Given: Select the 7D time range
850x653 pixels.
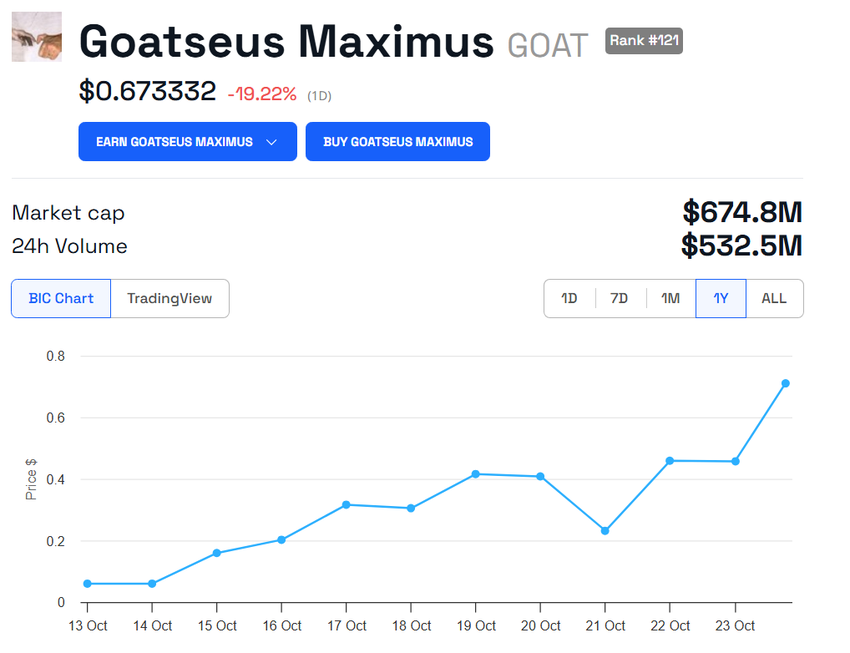Looking at the screenshot, I should click(x=620, y=299).
